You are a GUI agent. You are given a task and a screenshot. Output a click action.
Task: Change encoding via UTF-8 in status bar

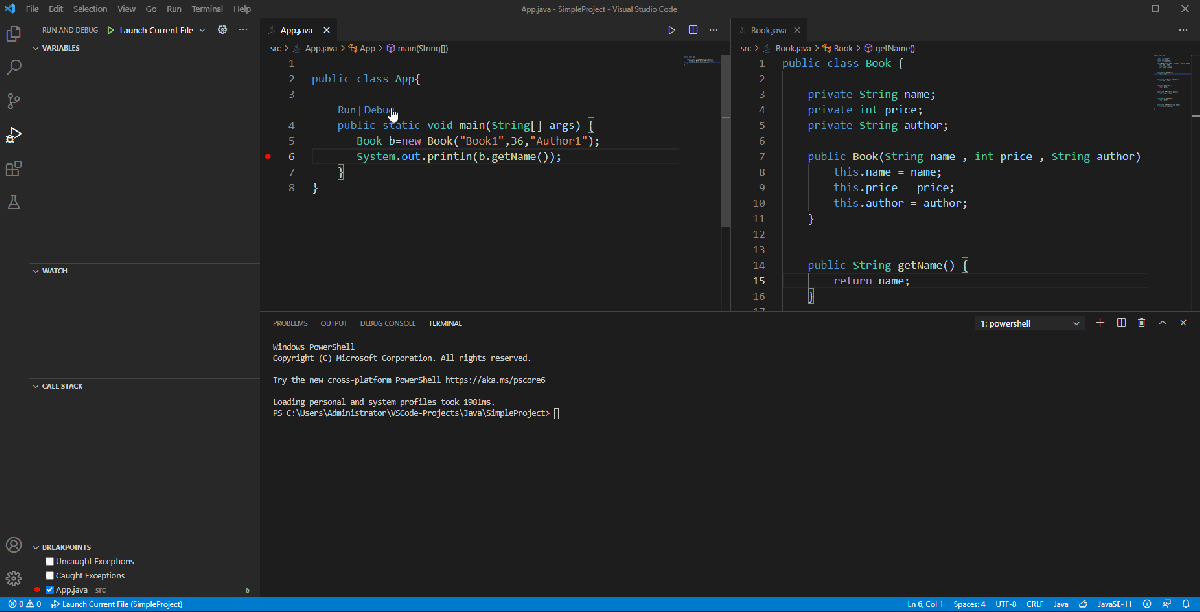[x=1006, y=605]
